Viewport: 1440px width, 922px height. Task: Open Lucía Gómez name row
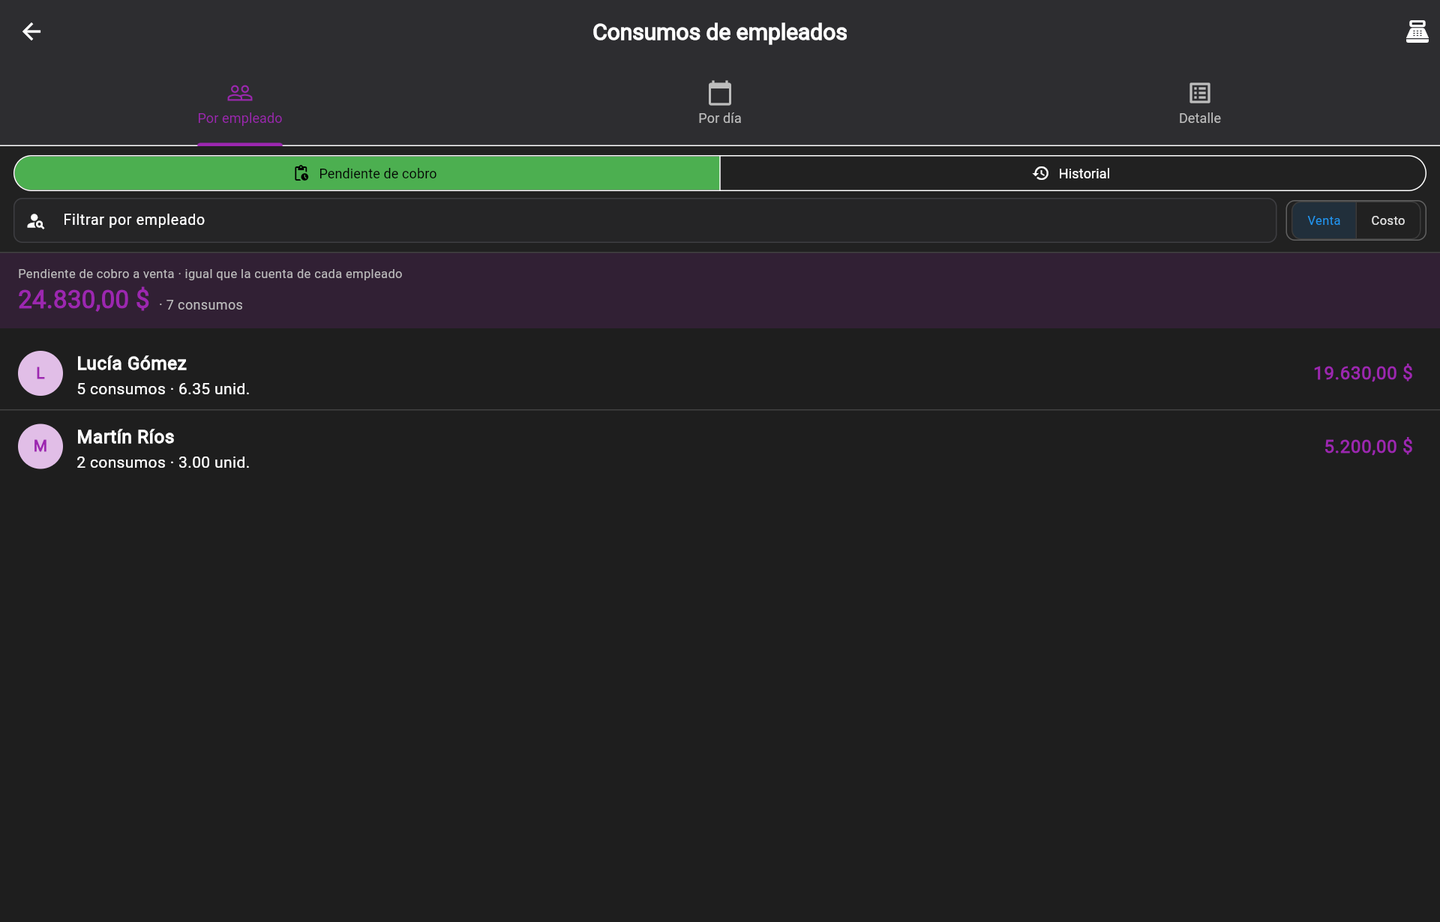click(x=720, y=373)
